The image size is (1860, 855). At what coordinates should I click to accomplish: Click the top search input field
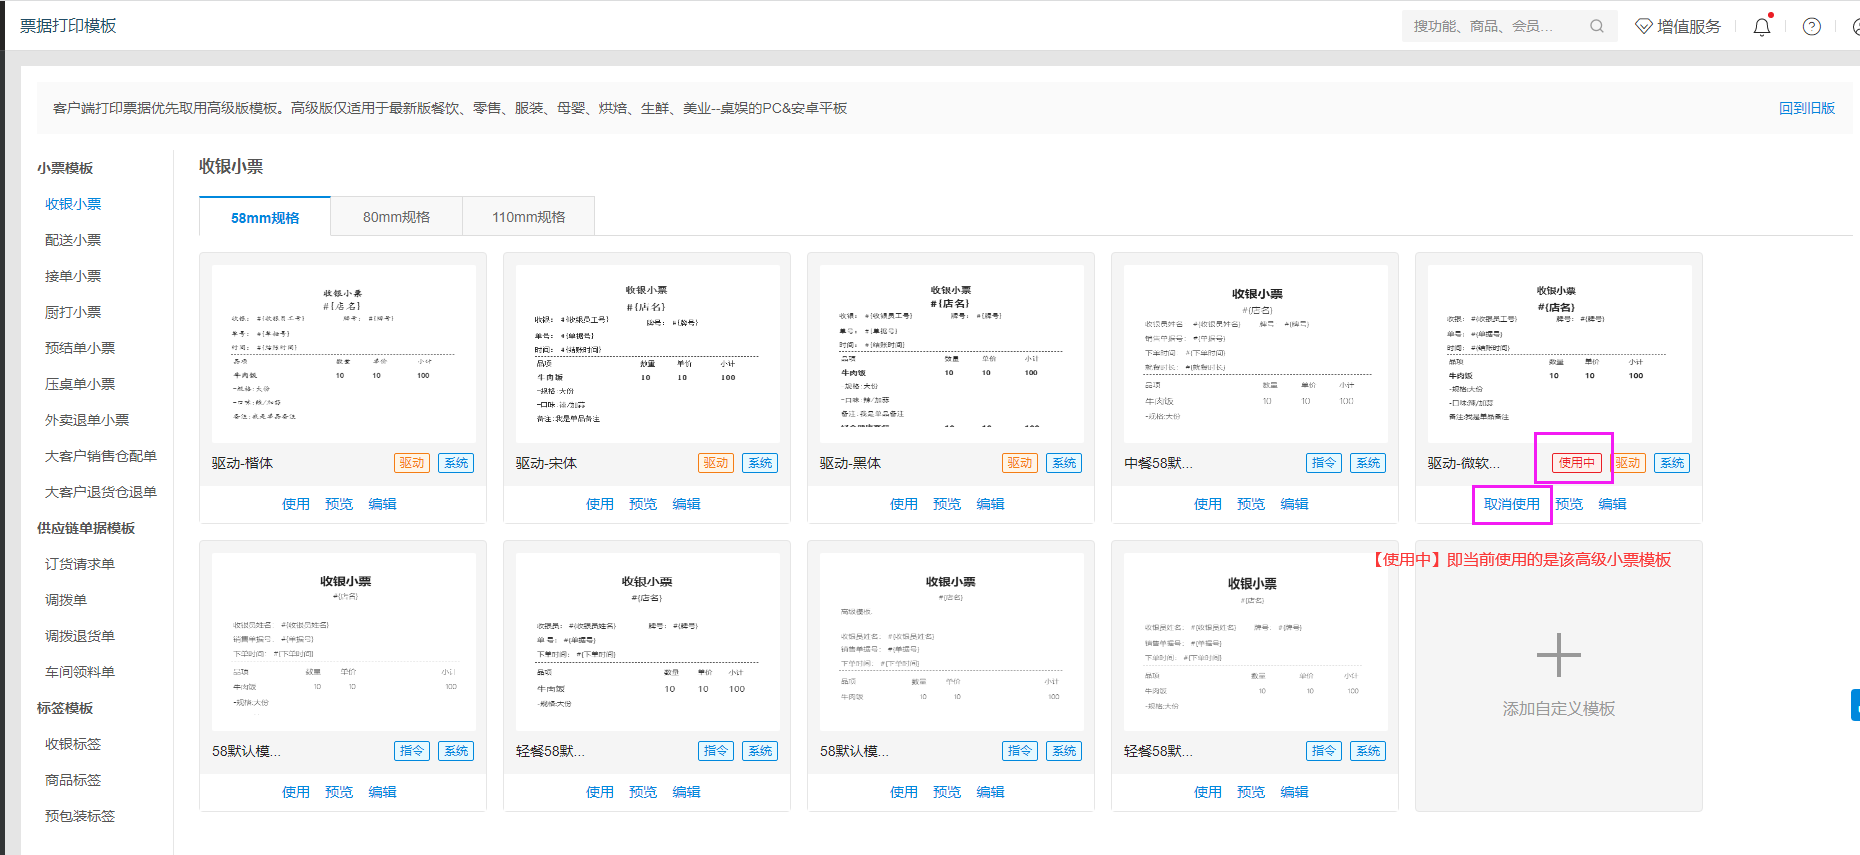tap(1492, 27)
